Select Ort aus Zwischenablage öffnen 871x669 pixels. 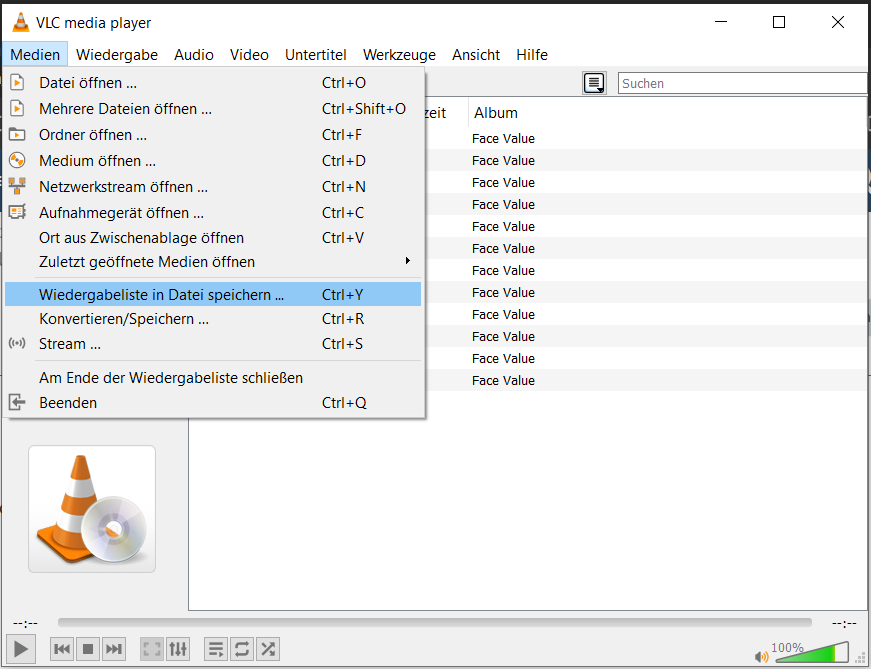tap(213, 238)
